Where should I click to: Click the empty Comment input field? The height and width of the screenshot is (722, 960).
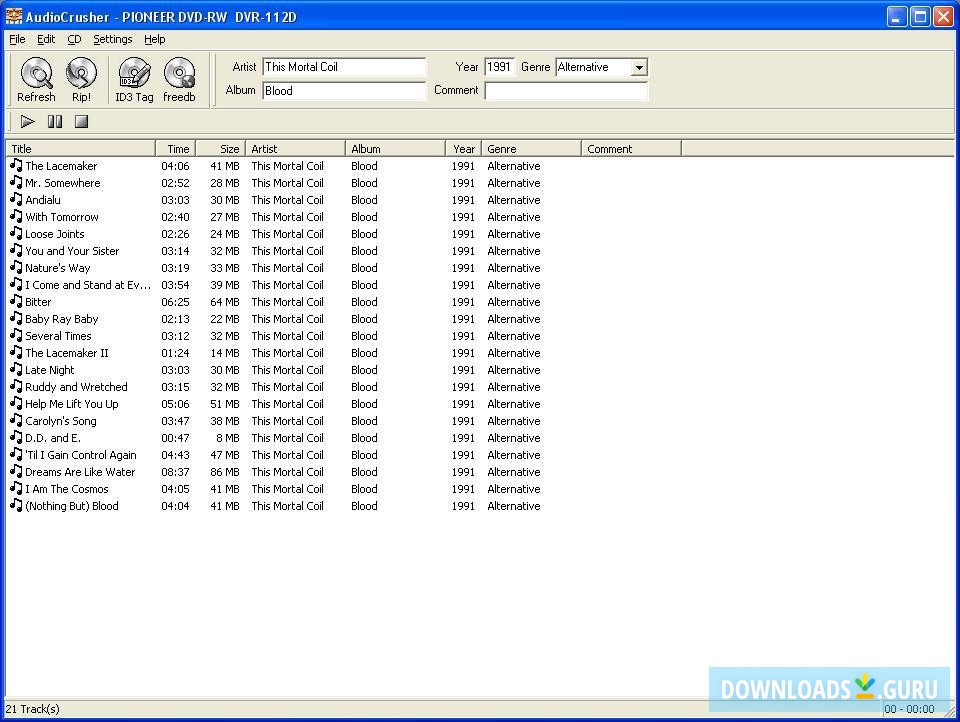click(x=566, y=91)
